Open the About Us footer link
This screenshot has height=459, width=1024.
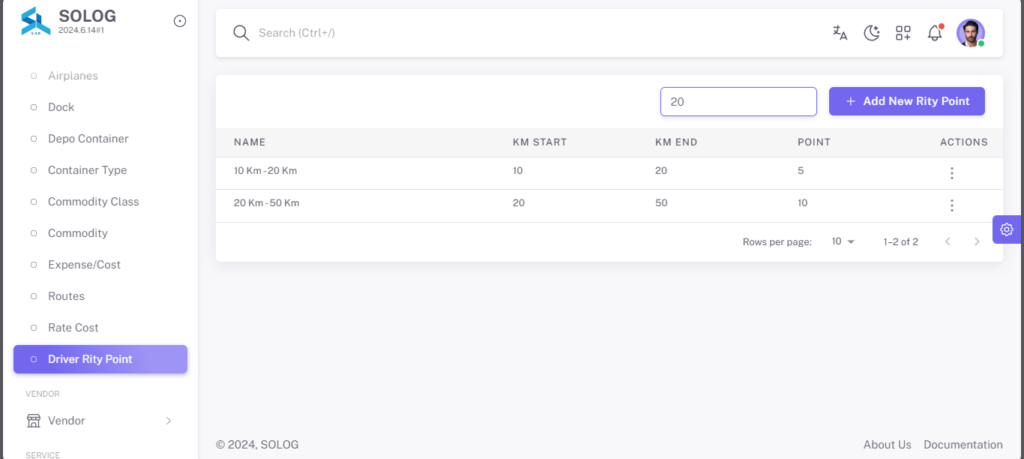click(887, 445)
